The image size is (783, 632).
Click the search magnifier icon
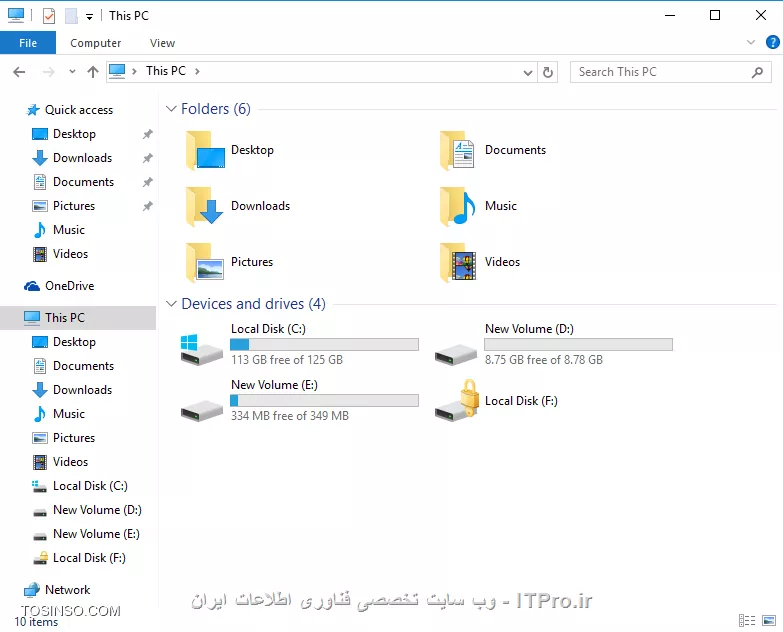[x=758, y=72]
